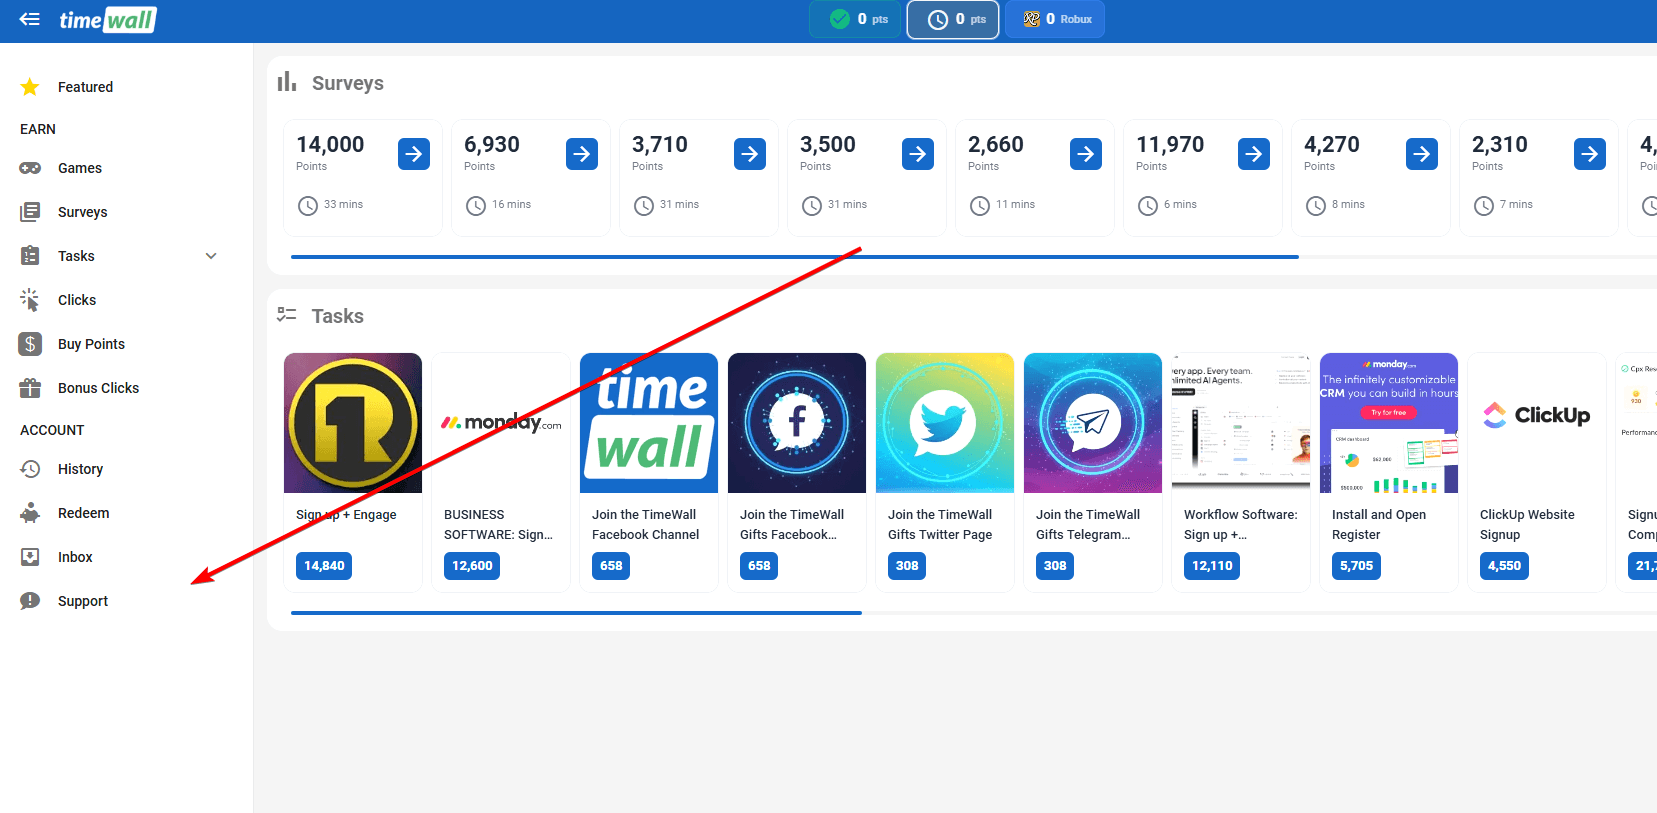The width and height of the screenshot is (1657, 813).
Task: Start the 4,270 points survey arrow
Action: tap(1422, 154)
